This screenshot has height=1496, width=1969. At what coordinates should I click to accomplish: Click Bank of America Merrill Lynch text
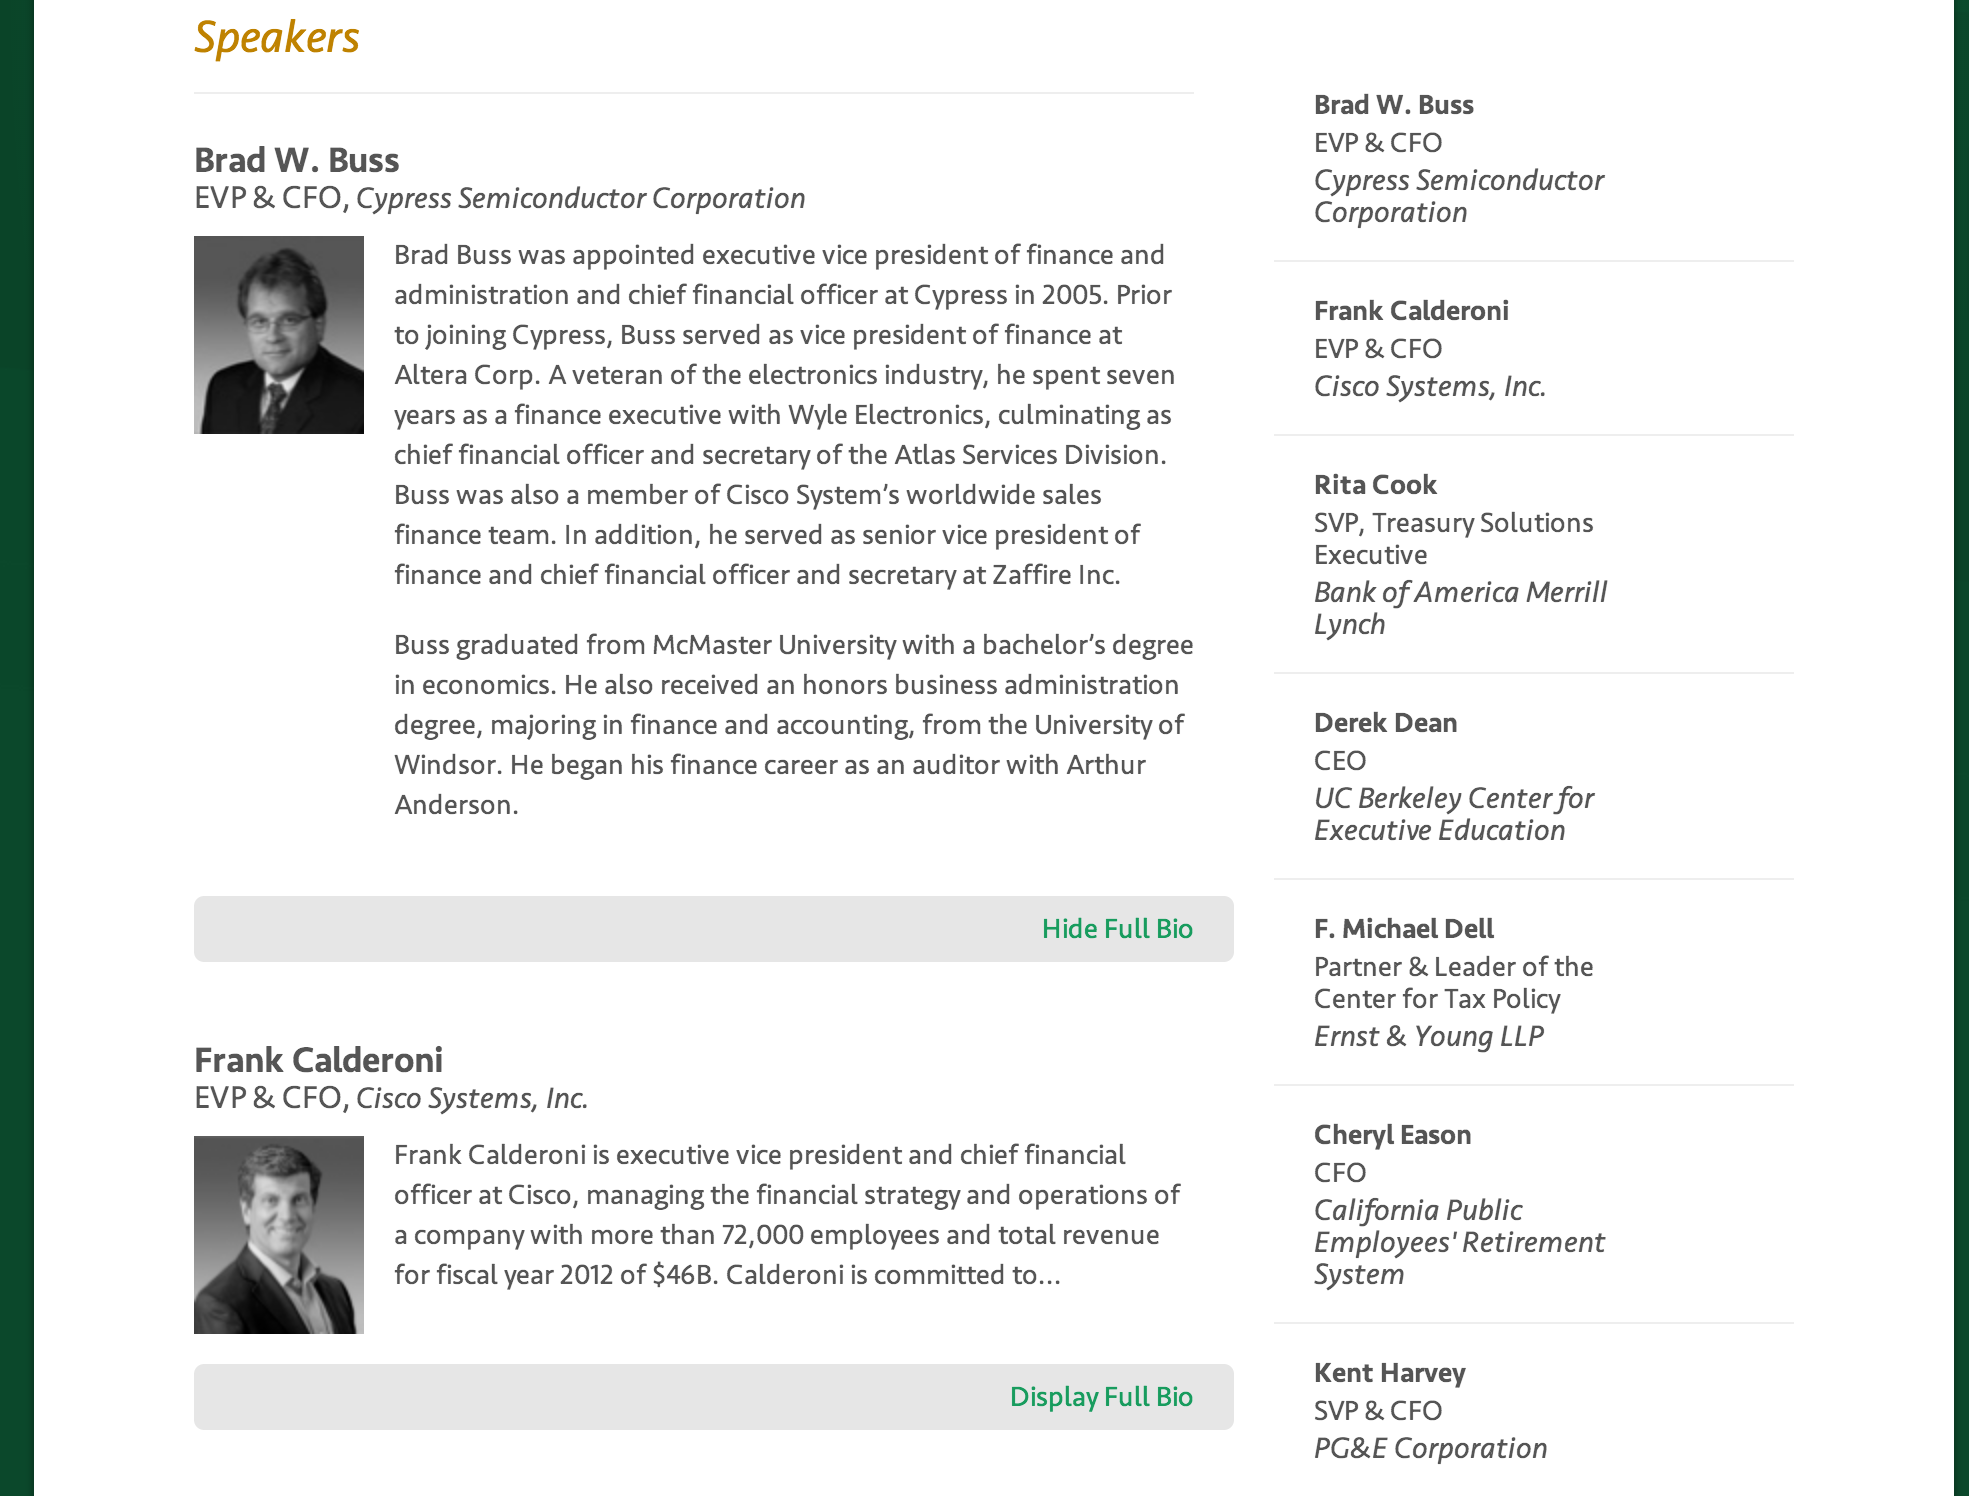pos(1460,608)
